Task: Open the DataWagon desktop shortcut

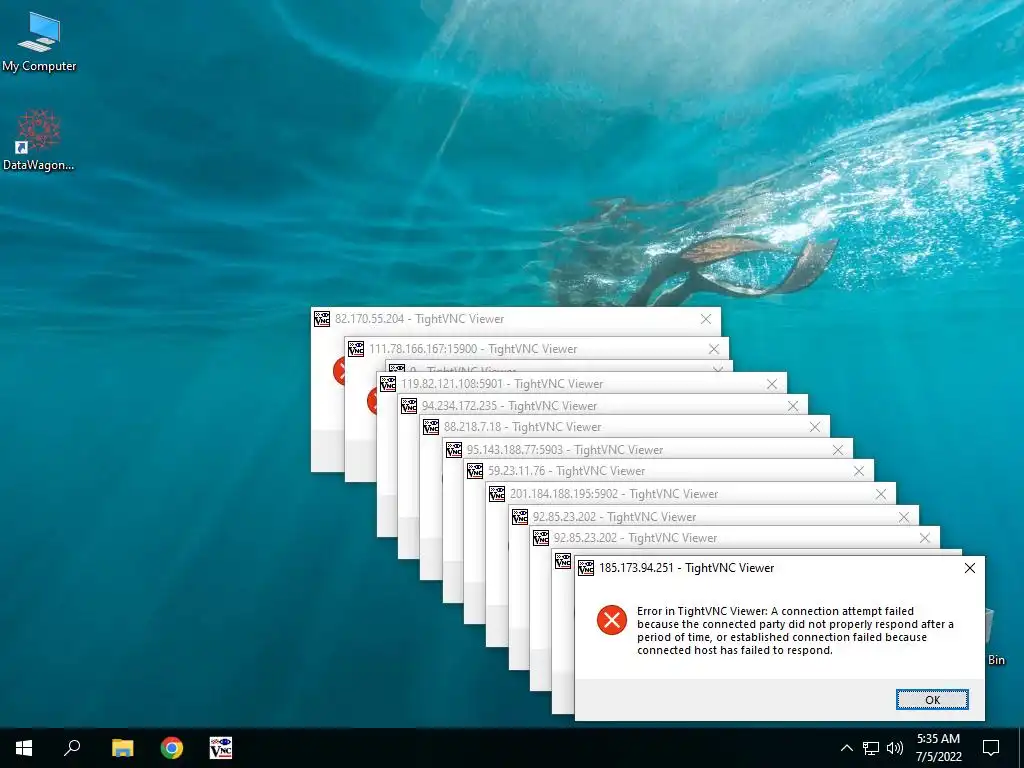Action: (x=39, y=140)
